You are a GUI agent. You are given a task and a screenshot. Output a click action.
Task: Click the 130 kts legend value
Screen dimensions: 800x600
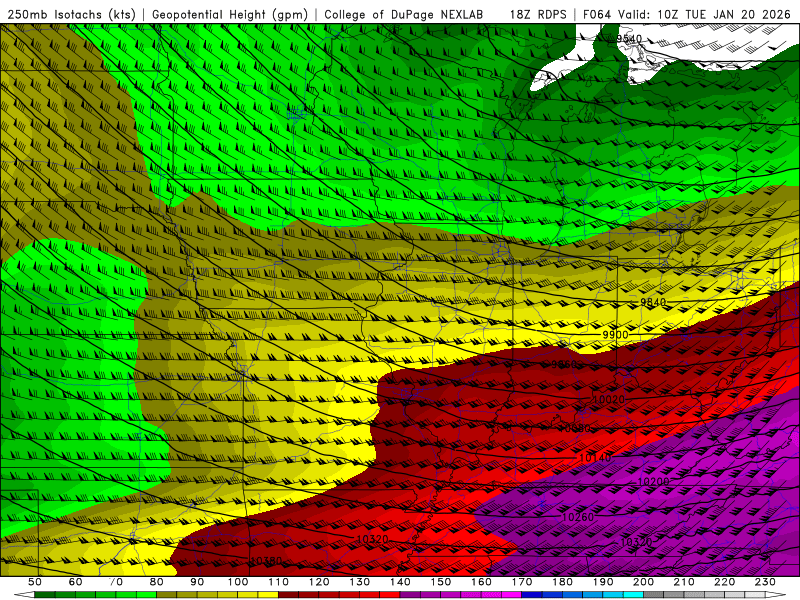pyautogui.click(x=360, y=582)
